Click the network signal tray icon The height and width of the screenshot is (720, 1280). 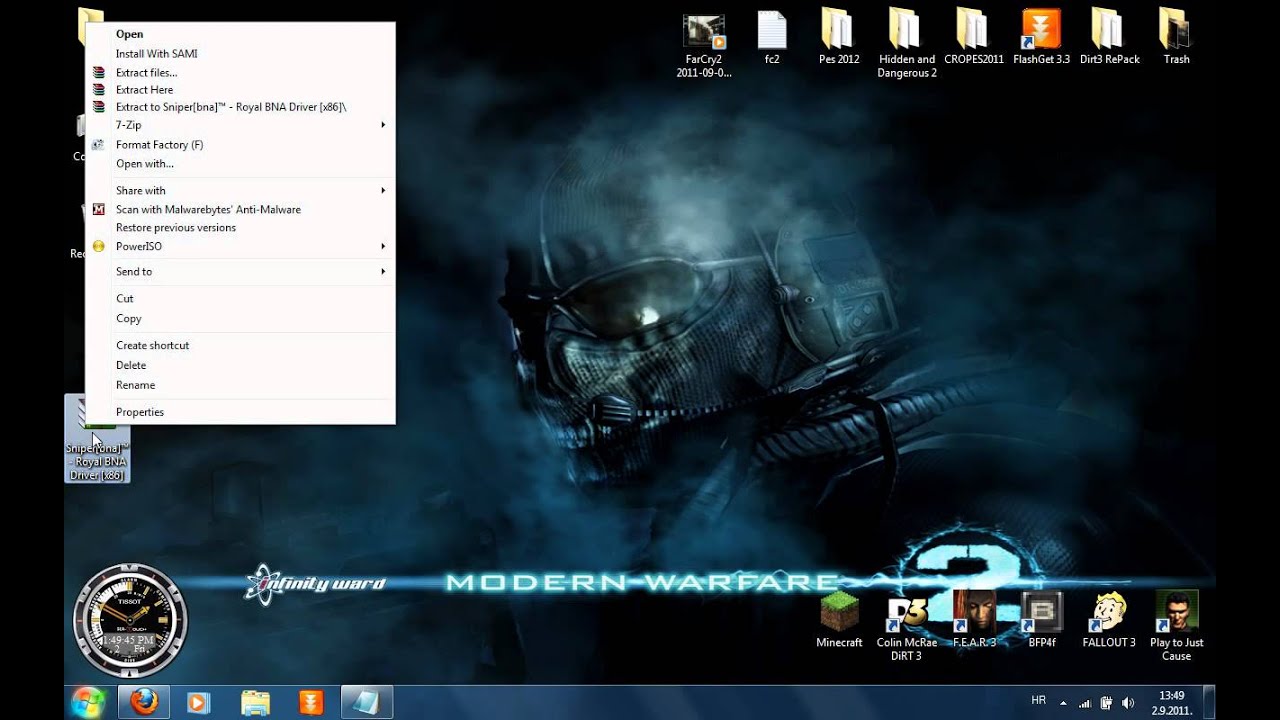tap(1085, 702)
